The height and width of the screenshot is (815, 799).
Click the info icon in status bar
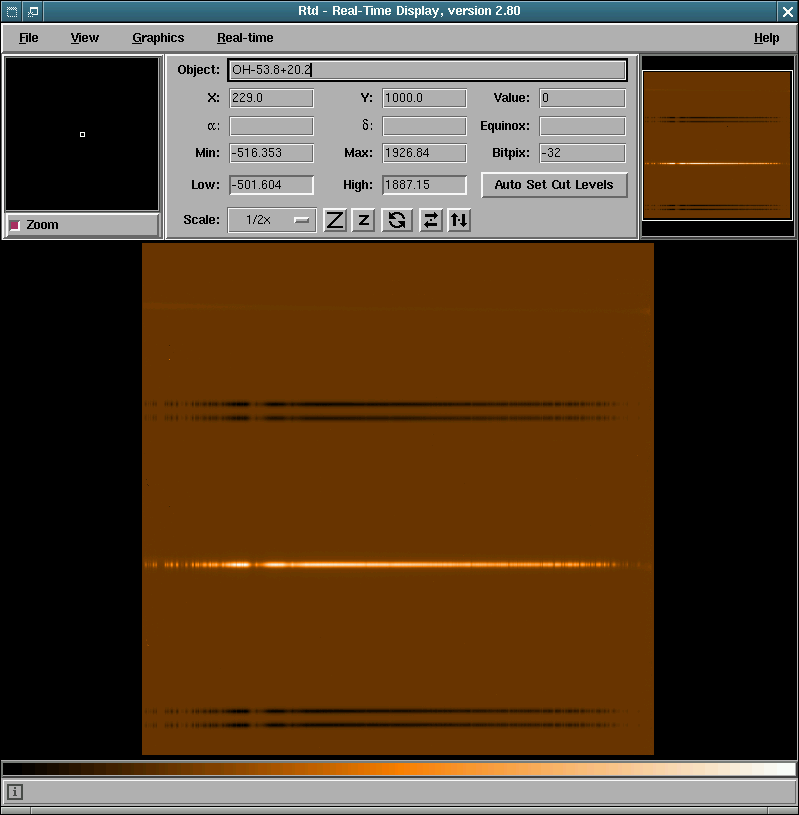click(x=15, y=792)
